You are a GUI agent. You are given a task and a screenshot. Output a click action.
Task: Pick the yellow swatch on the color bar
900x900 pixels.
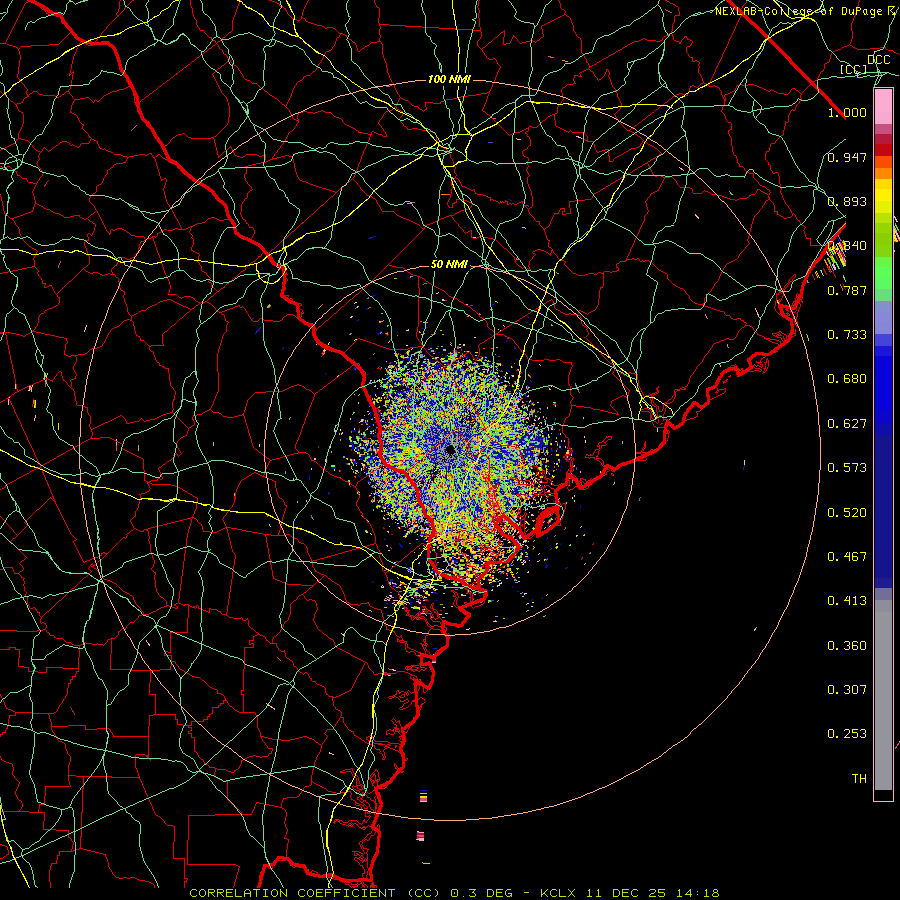coord(883,196)
